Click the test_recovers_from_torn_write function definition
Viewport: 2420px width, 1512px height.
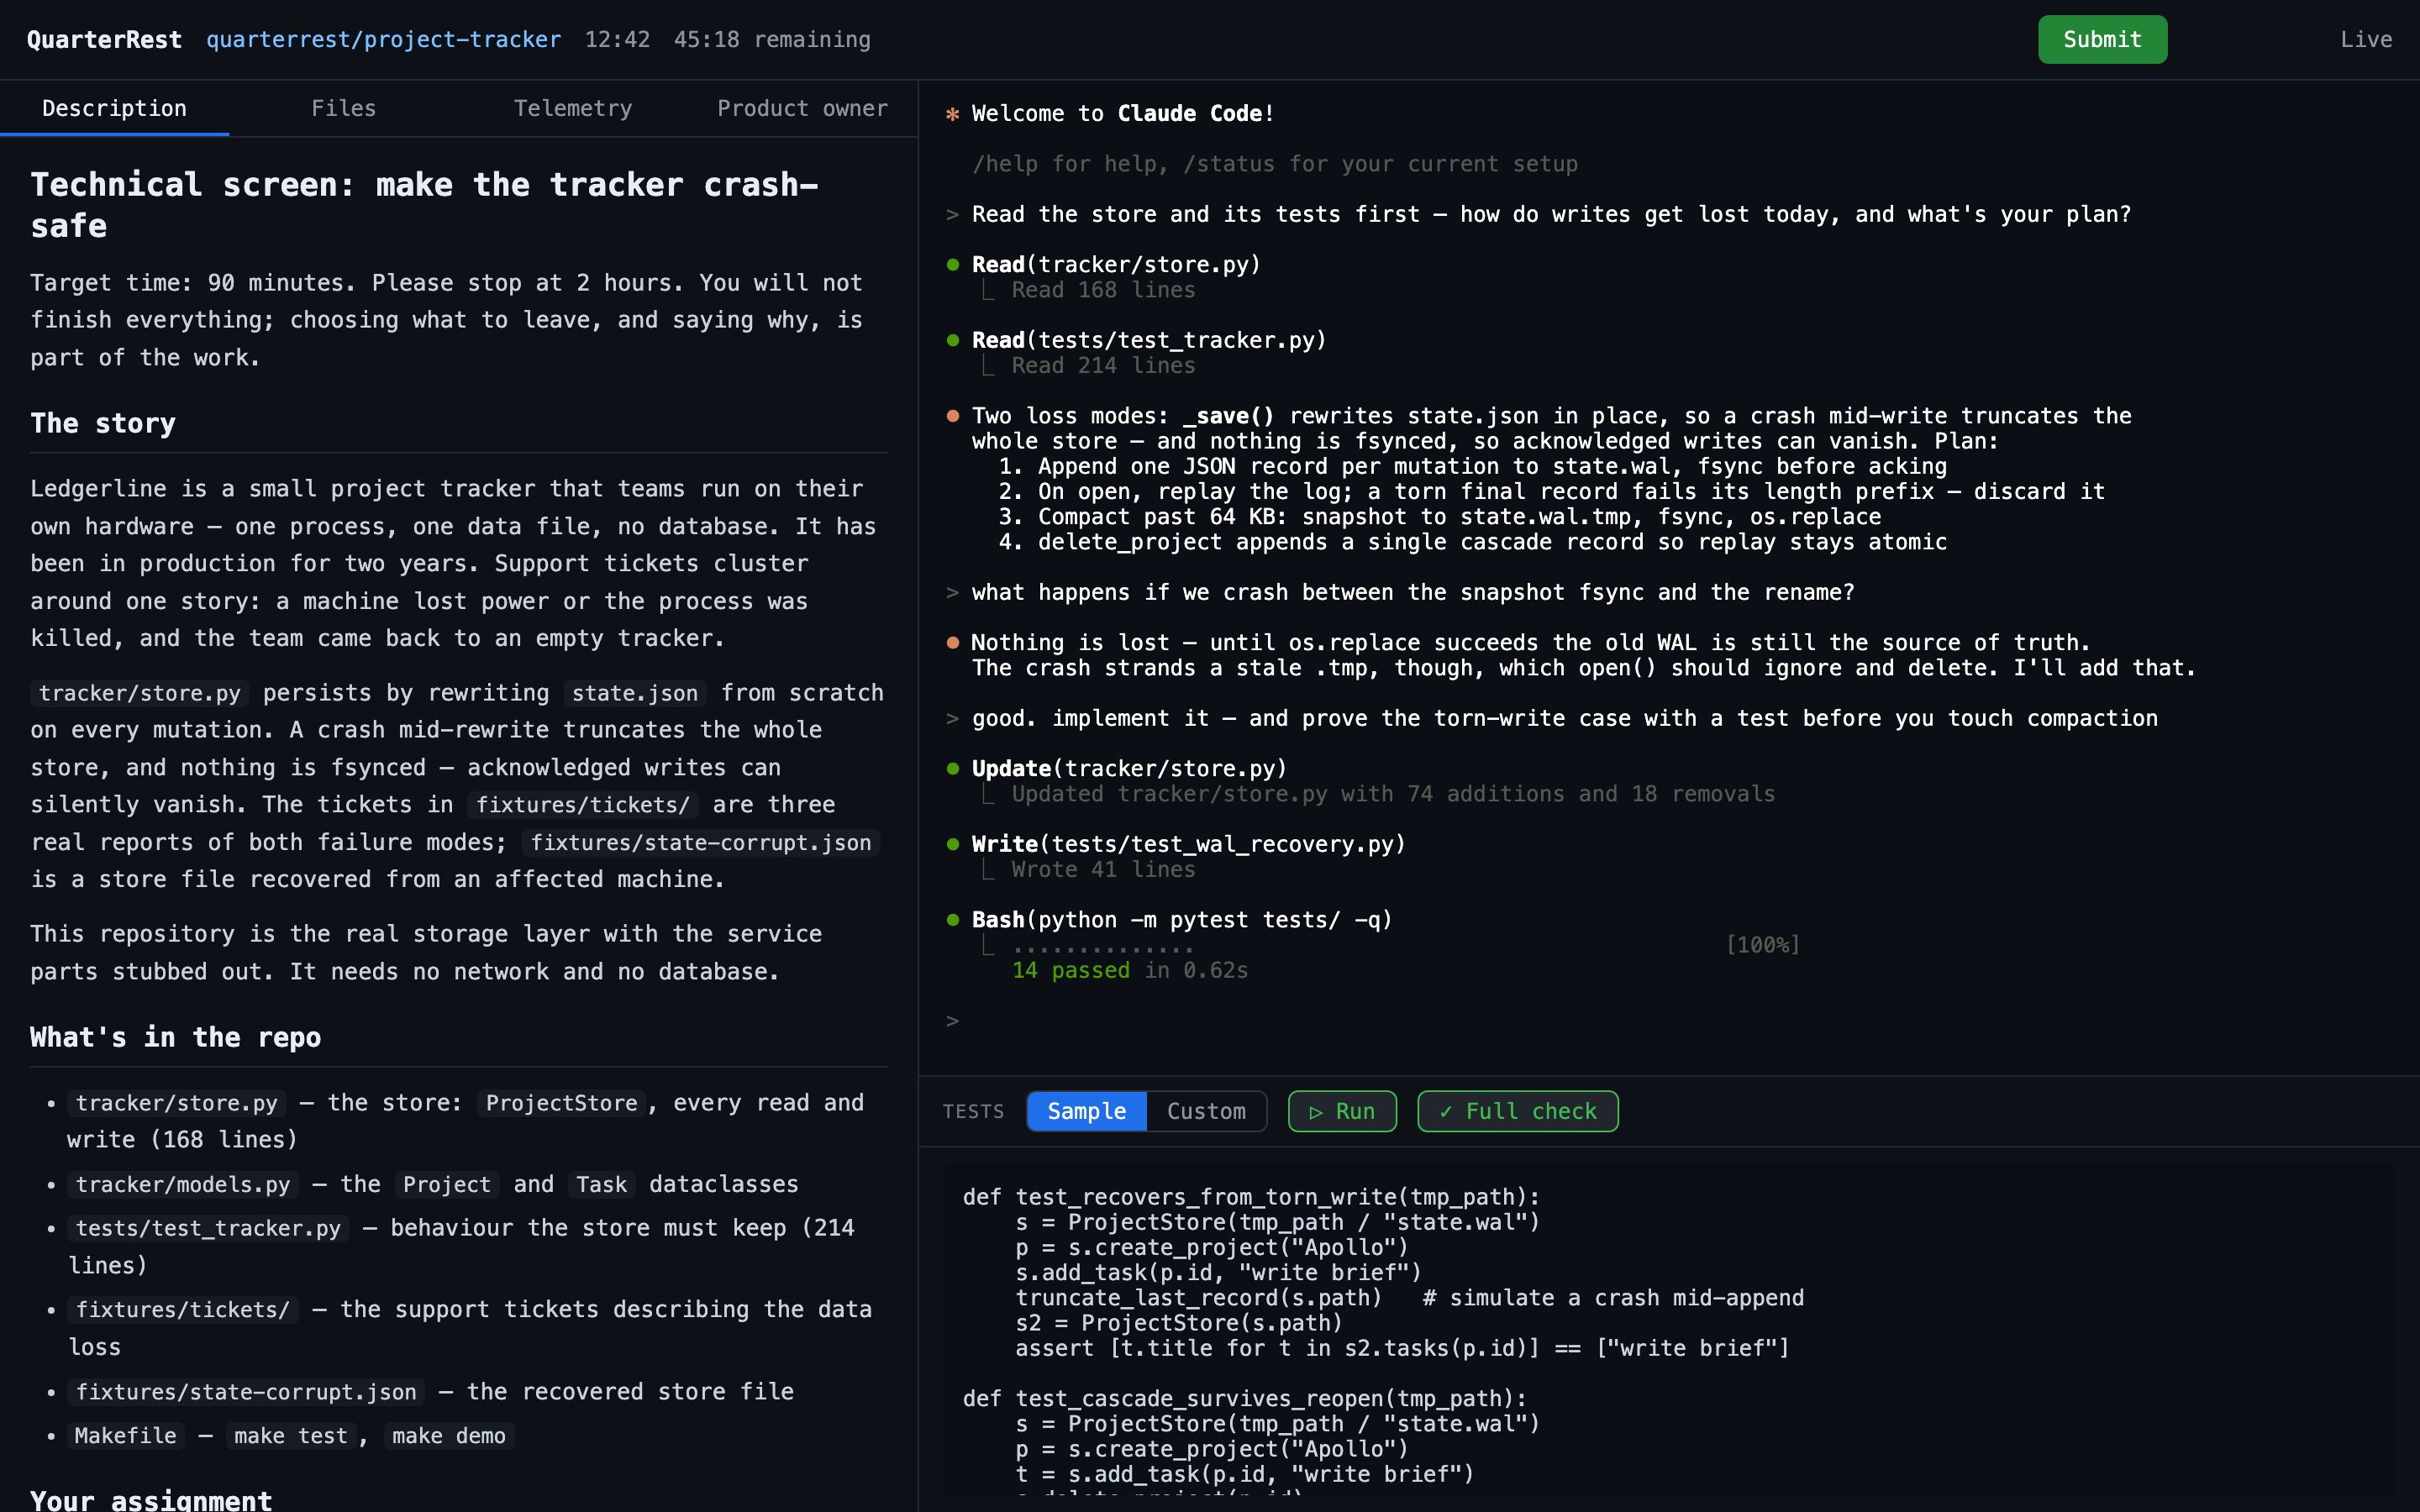[x=1251, y=1197]
